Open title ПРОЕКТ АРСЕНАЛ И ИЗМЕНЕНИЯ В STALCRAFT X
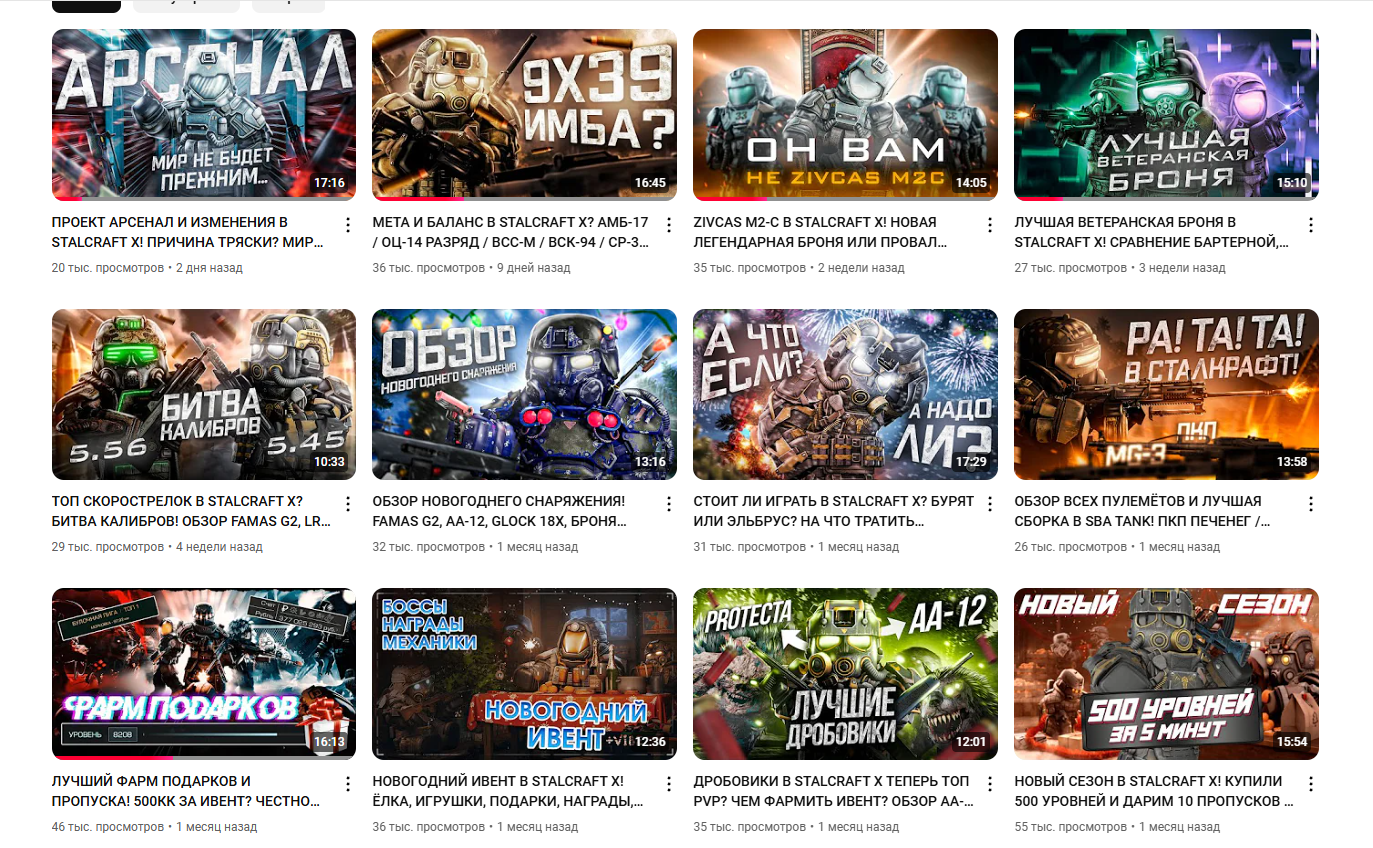 pos(188,232)
